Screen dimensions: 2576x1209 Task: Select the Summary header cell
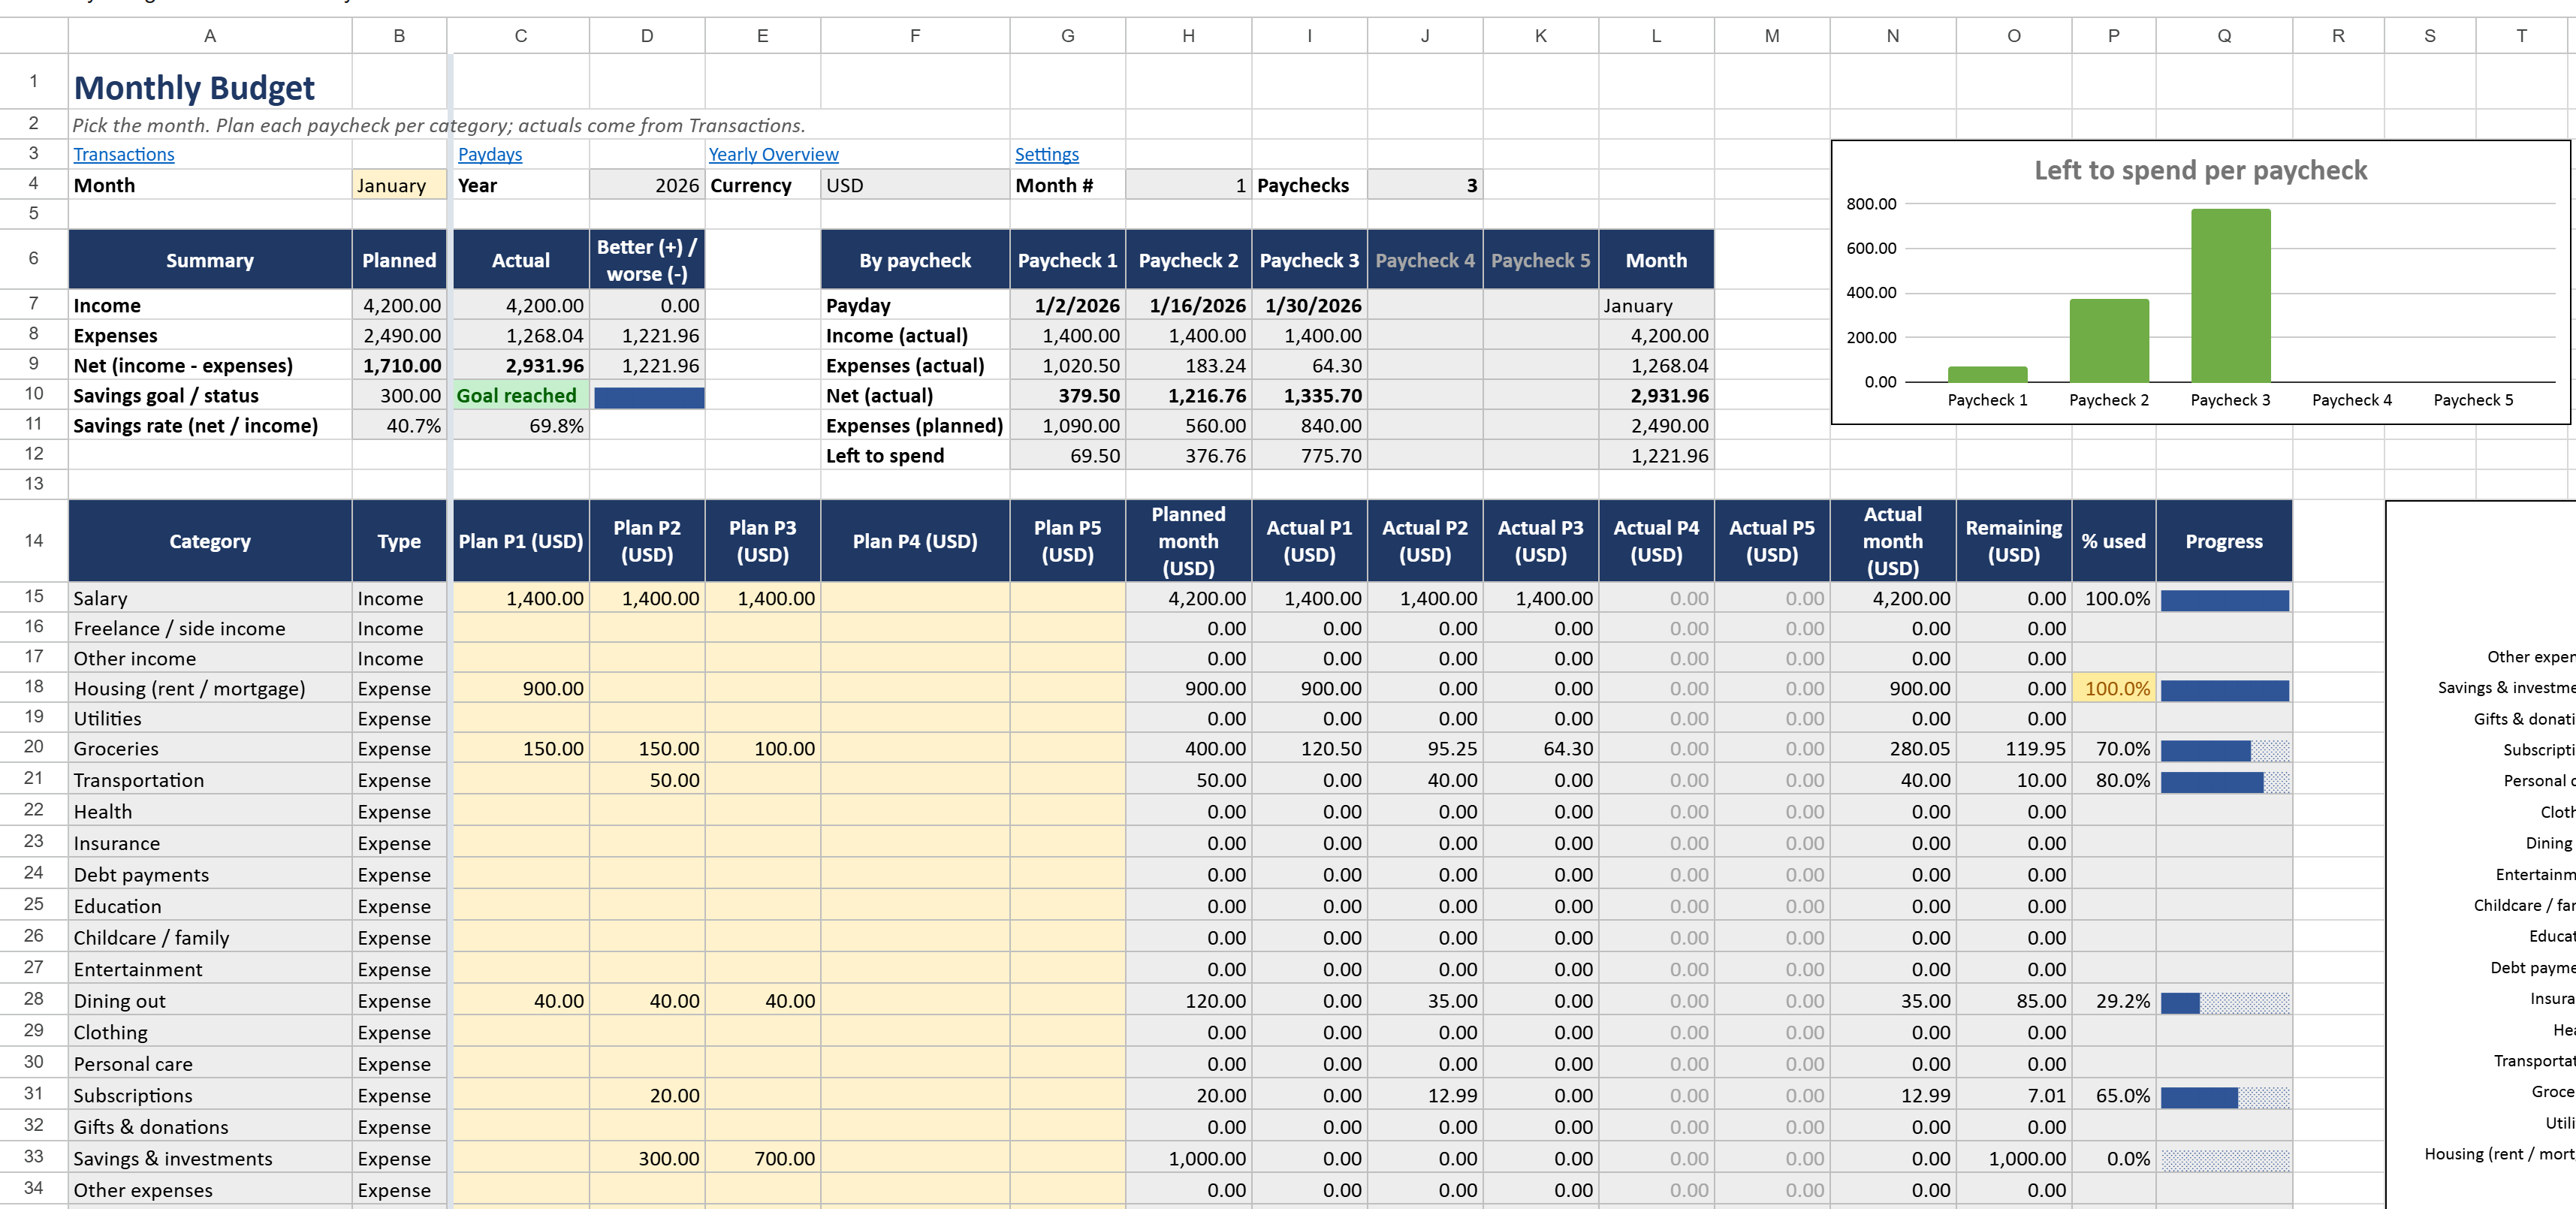[210, 260]
